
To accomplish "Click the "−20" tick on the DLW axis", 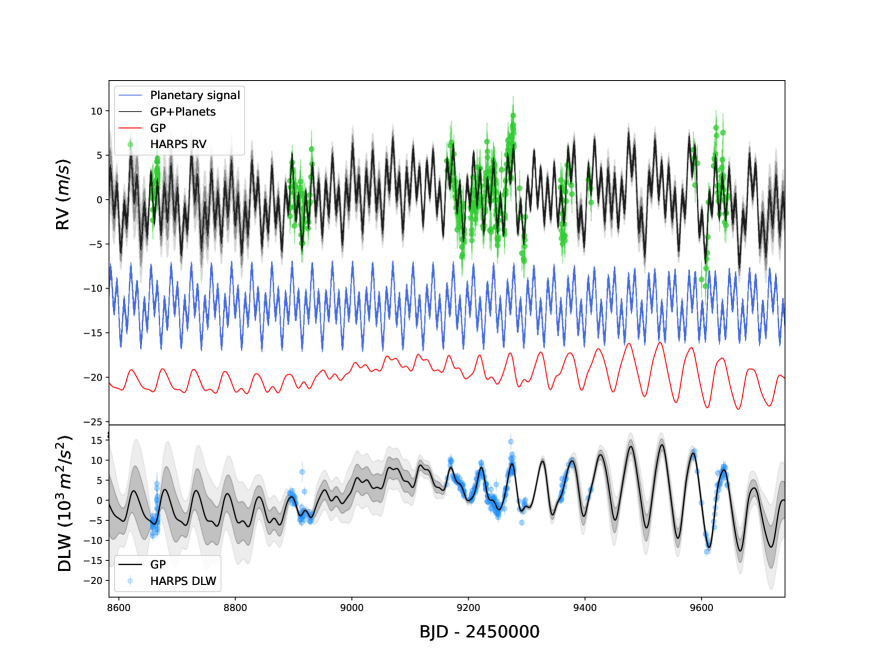I will [93, 581].
